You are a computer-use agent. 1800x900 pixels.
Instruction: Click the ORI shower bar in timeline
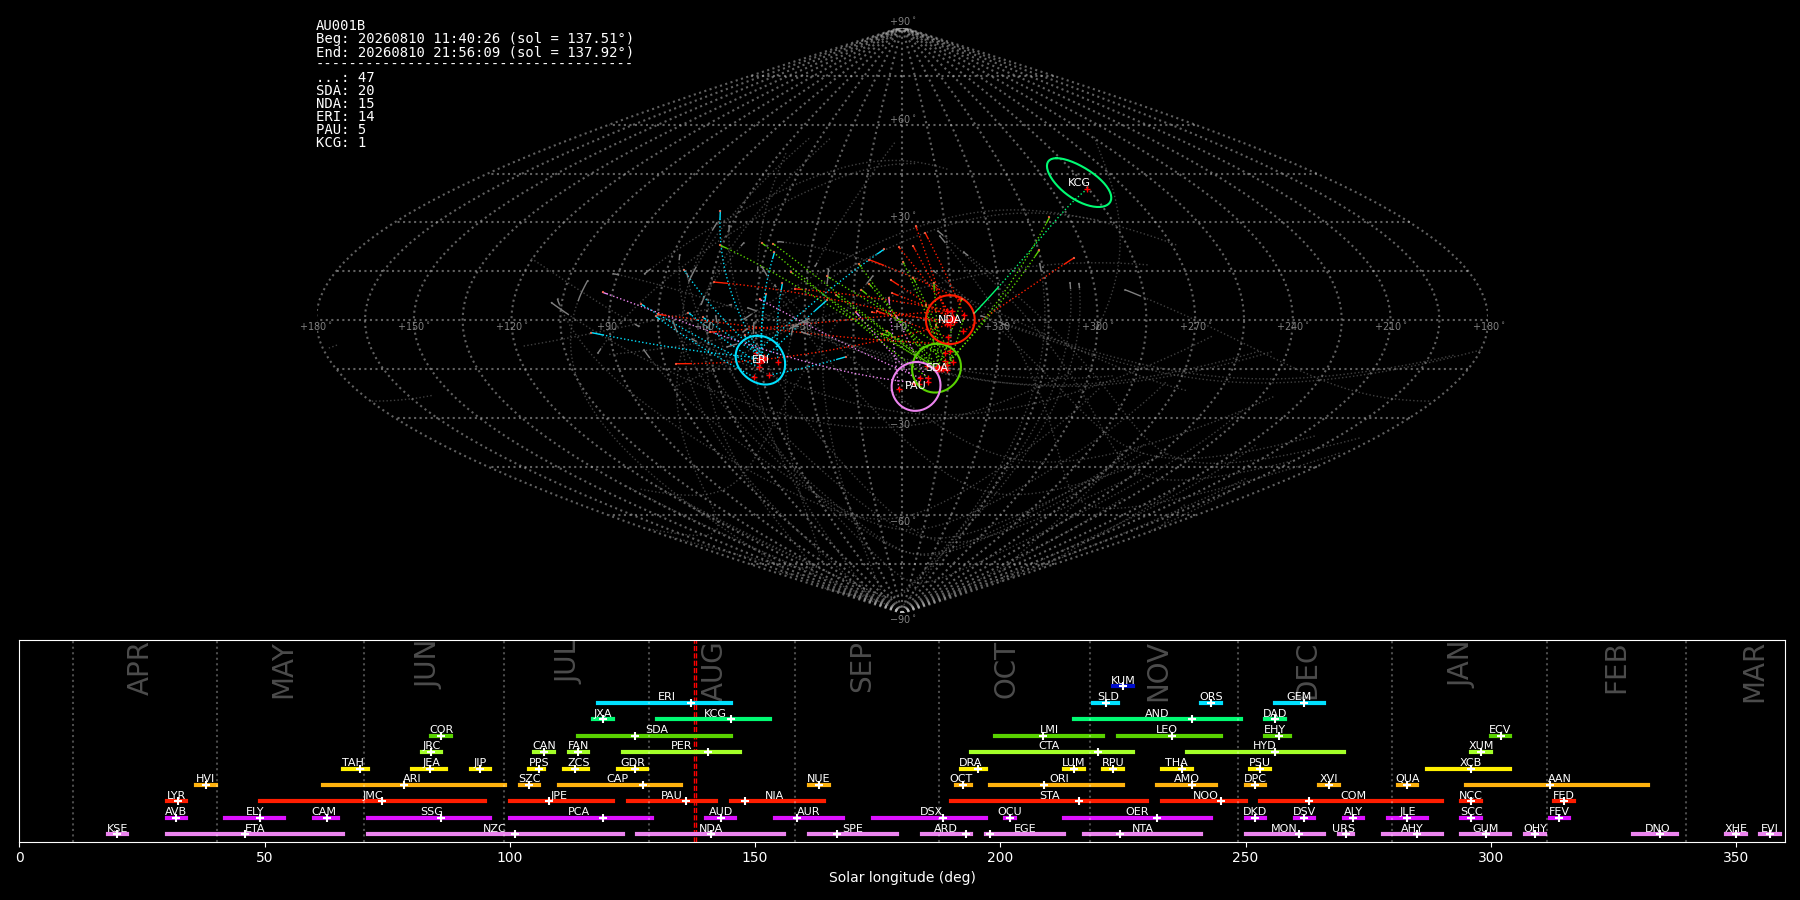coord(1056,785)
